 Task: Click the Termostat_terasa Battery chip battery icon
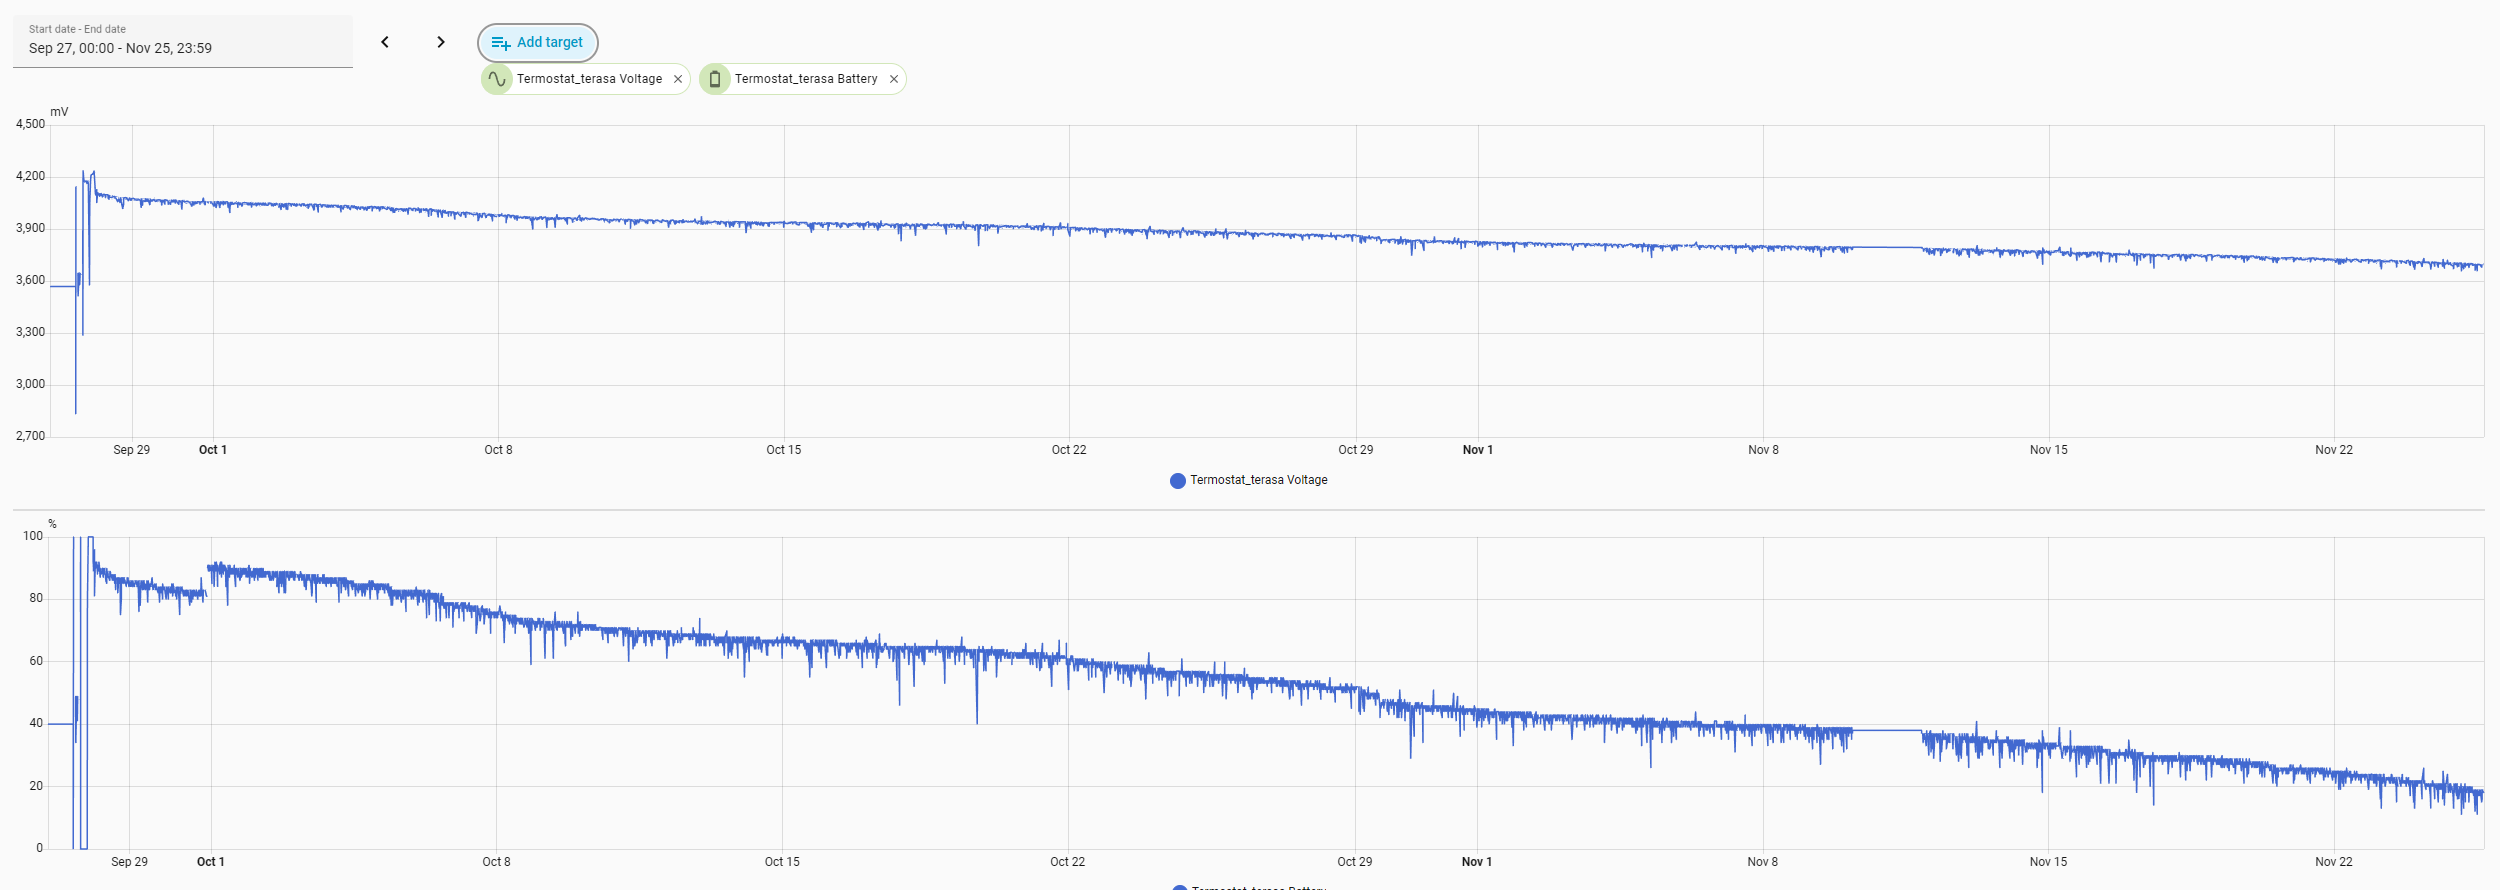coord(715,79)
